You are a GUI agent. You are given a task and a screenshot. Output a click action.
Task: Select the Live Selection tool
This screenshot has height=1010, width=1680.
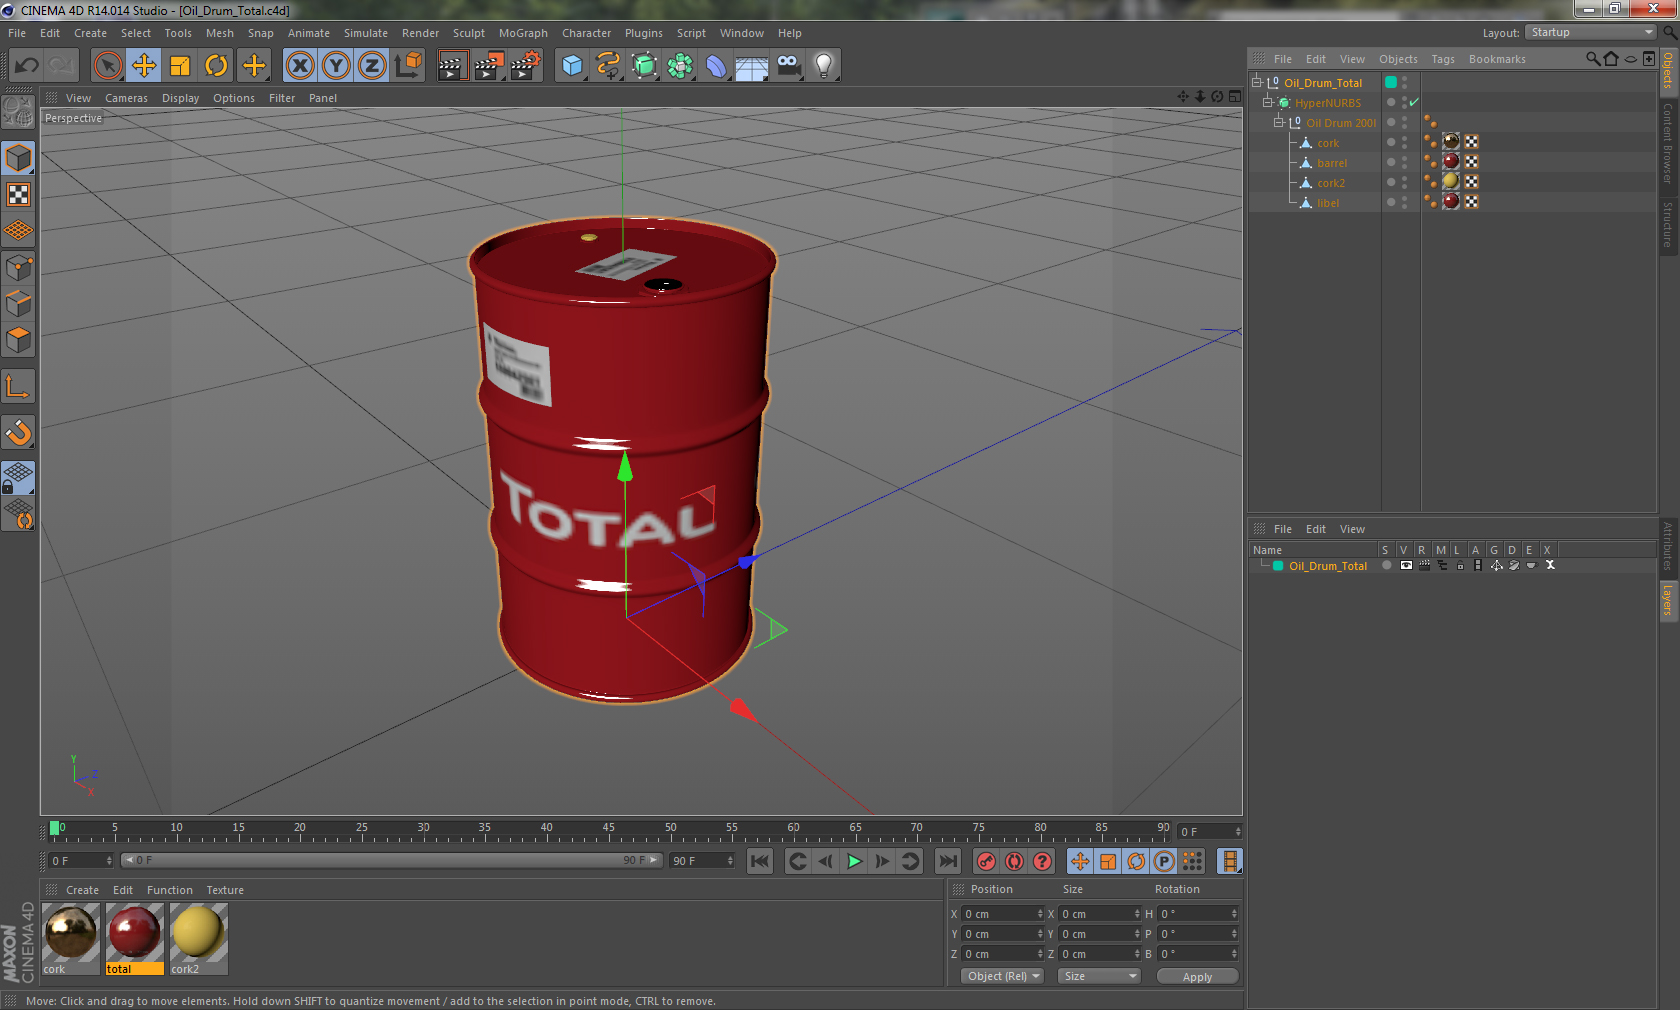108,66
